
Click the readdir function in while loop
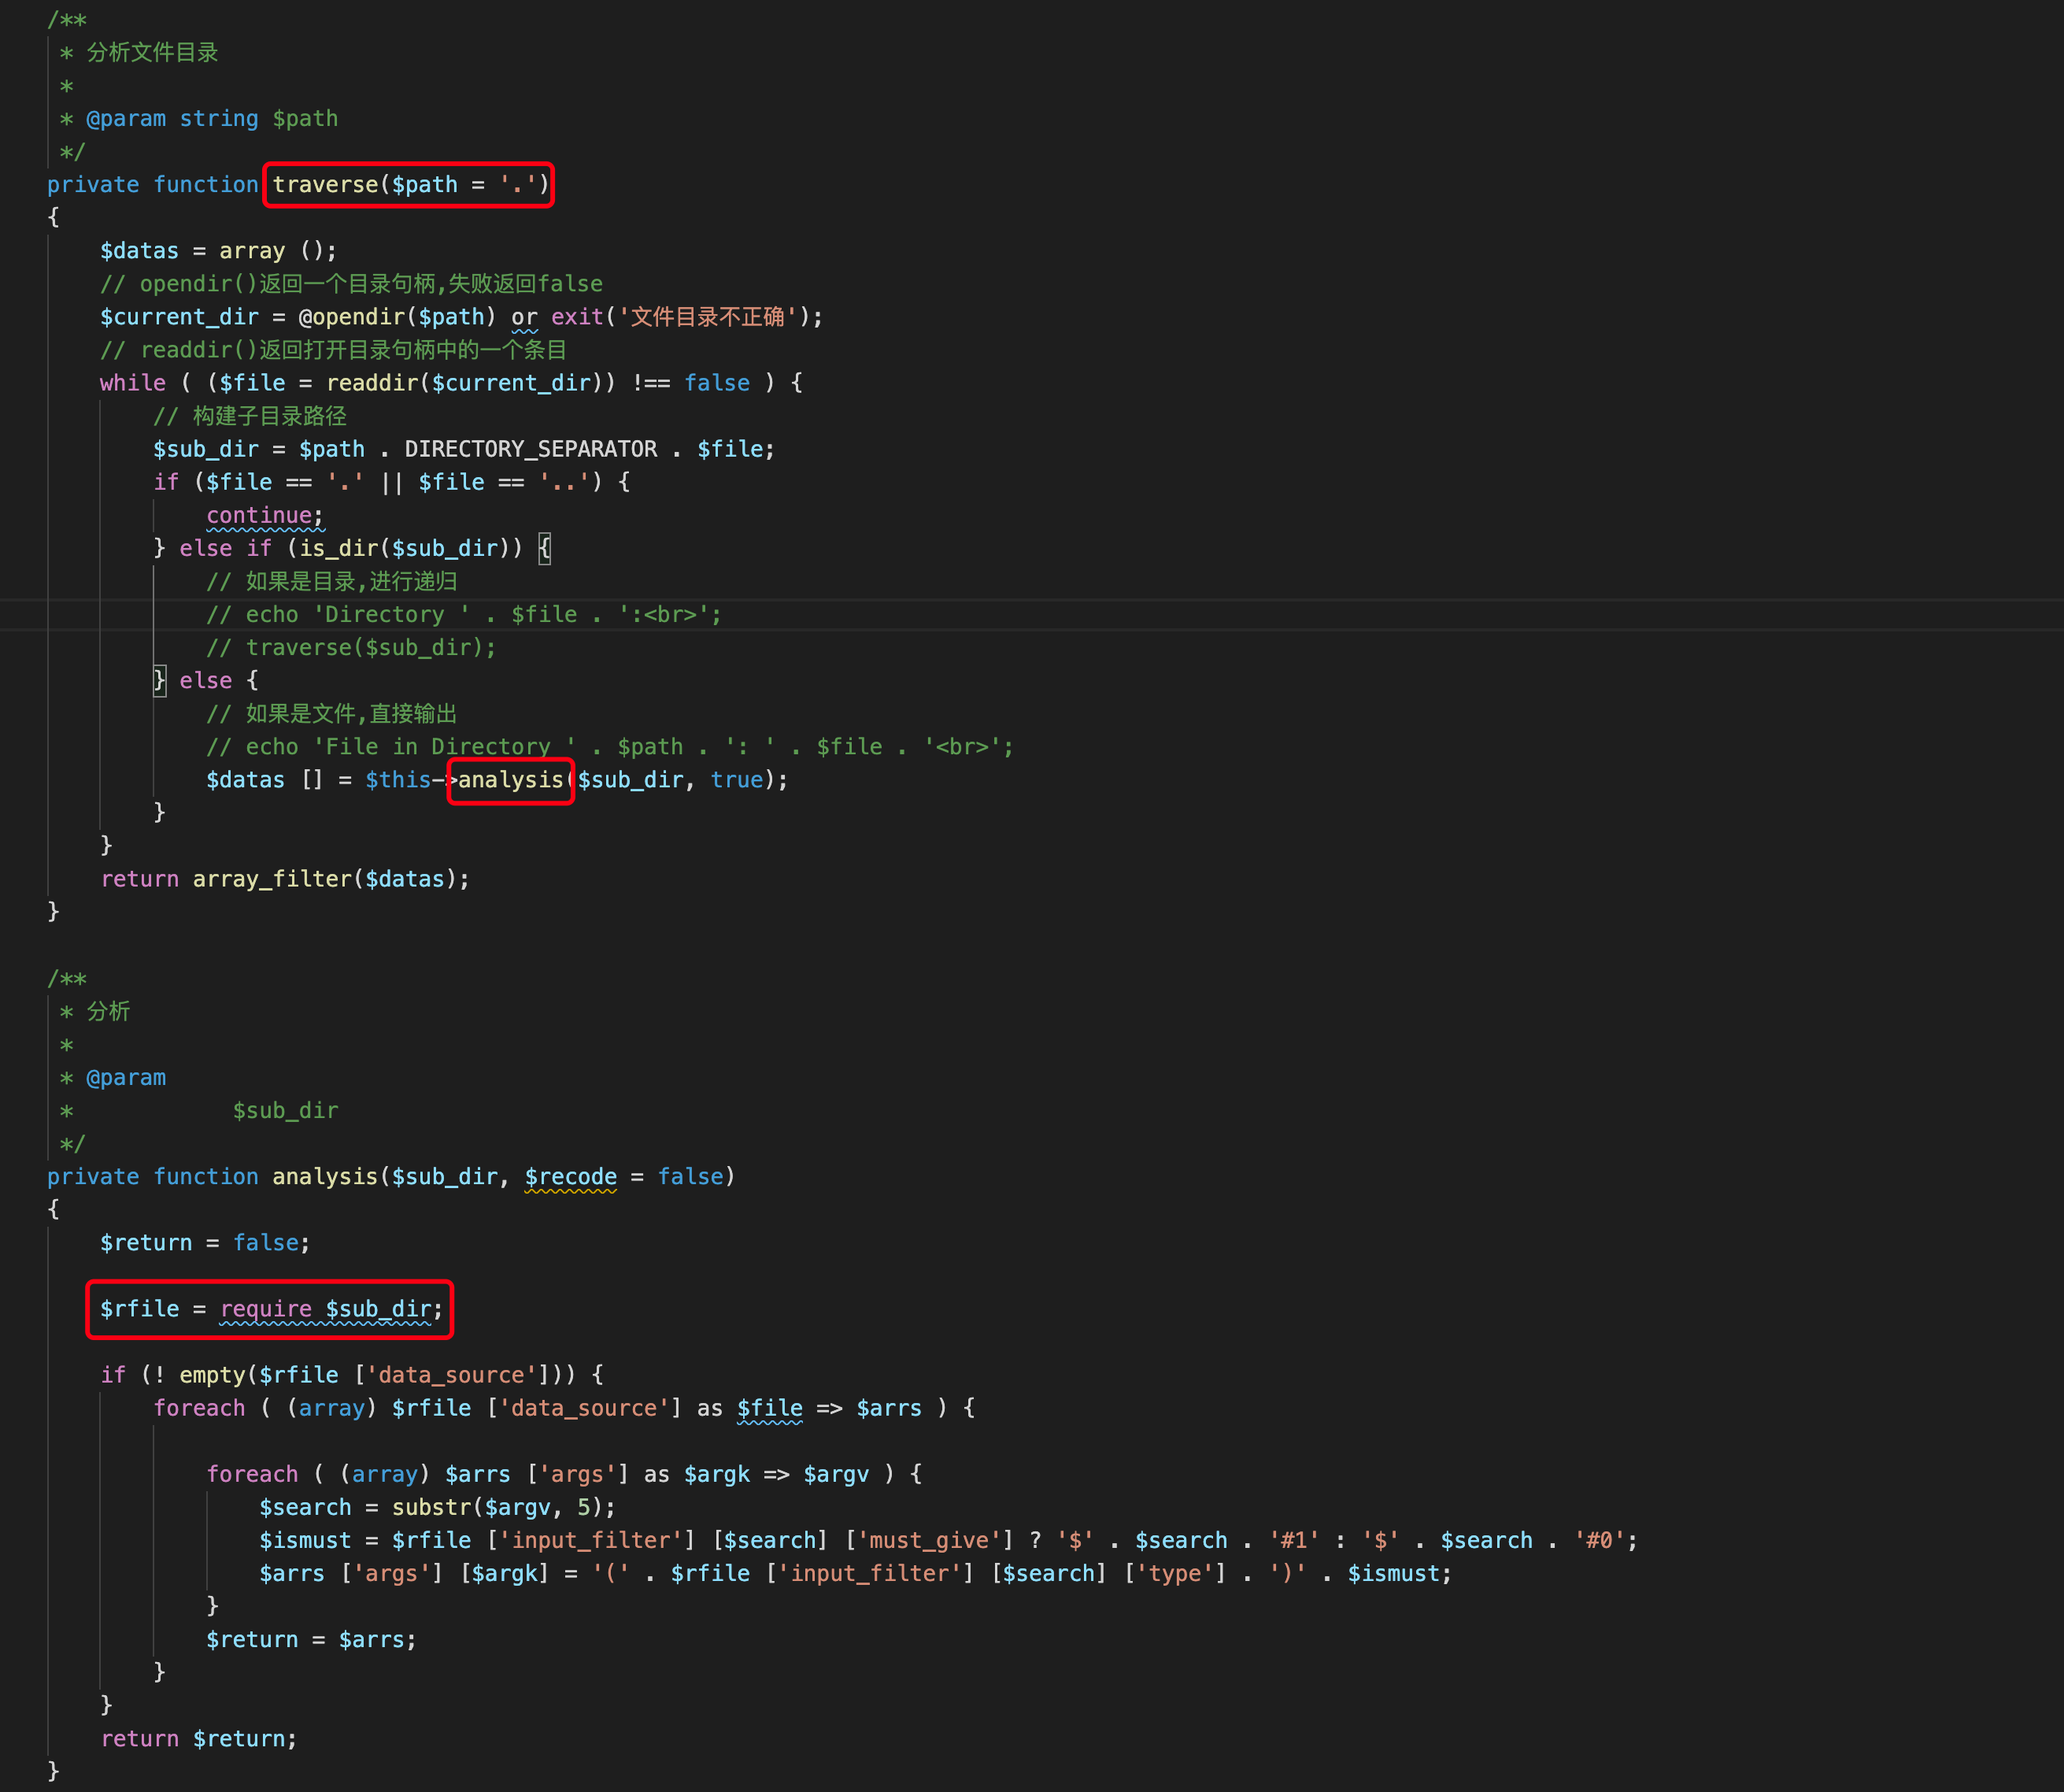372,383
